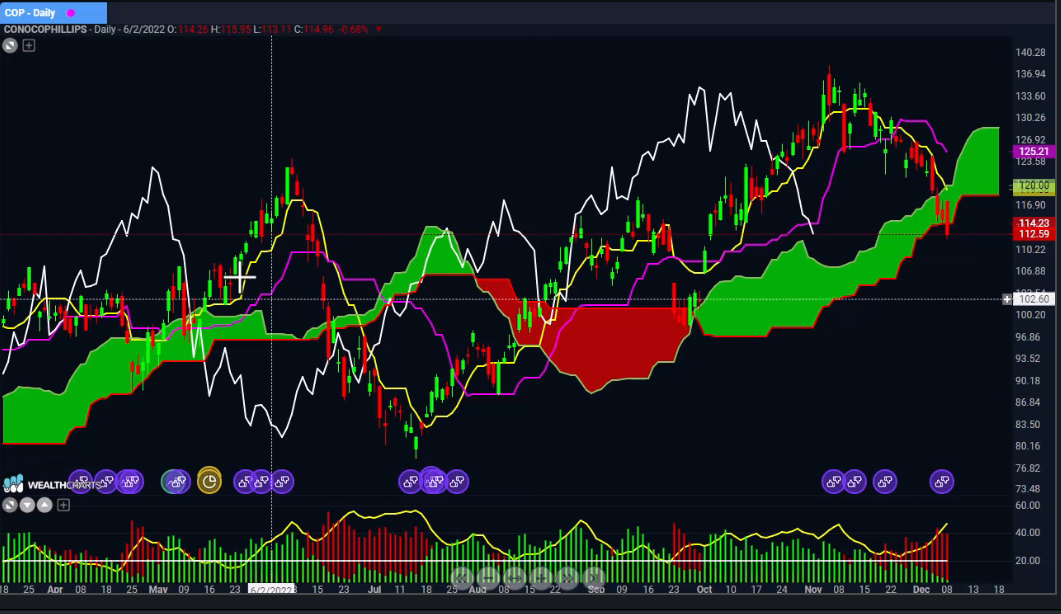1061x614 pixels.
Task: Move the indicator pane up with arrow icon
Action: tap(45, 505)
